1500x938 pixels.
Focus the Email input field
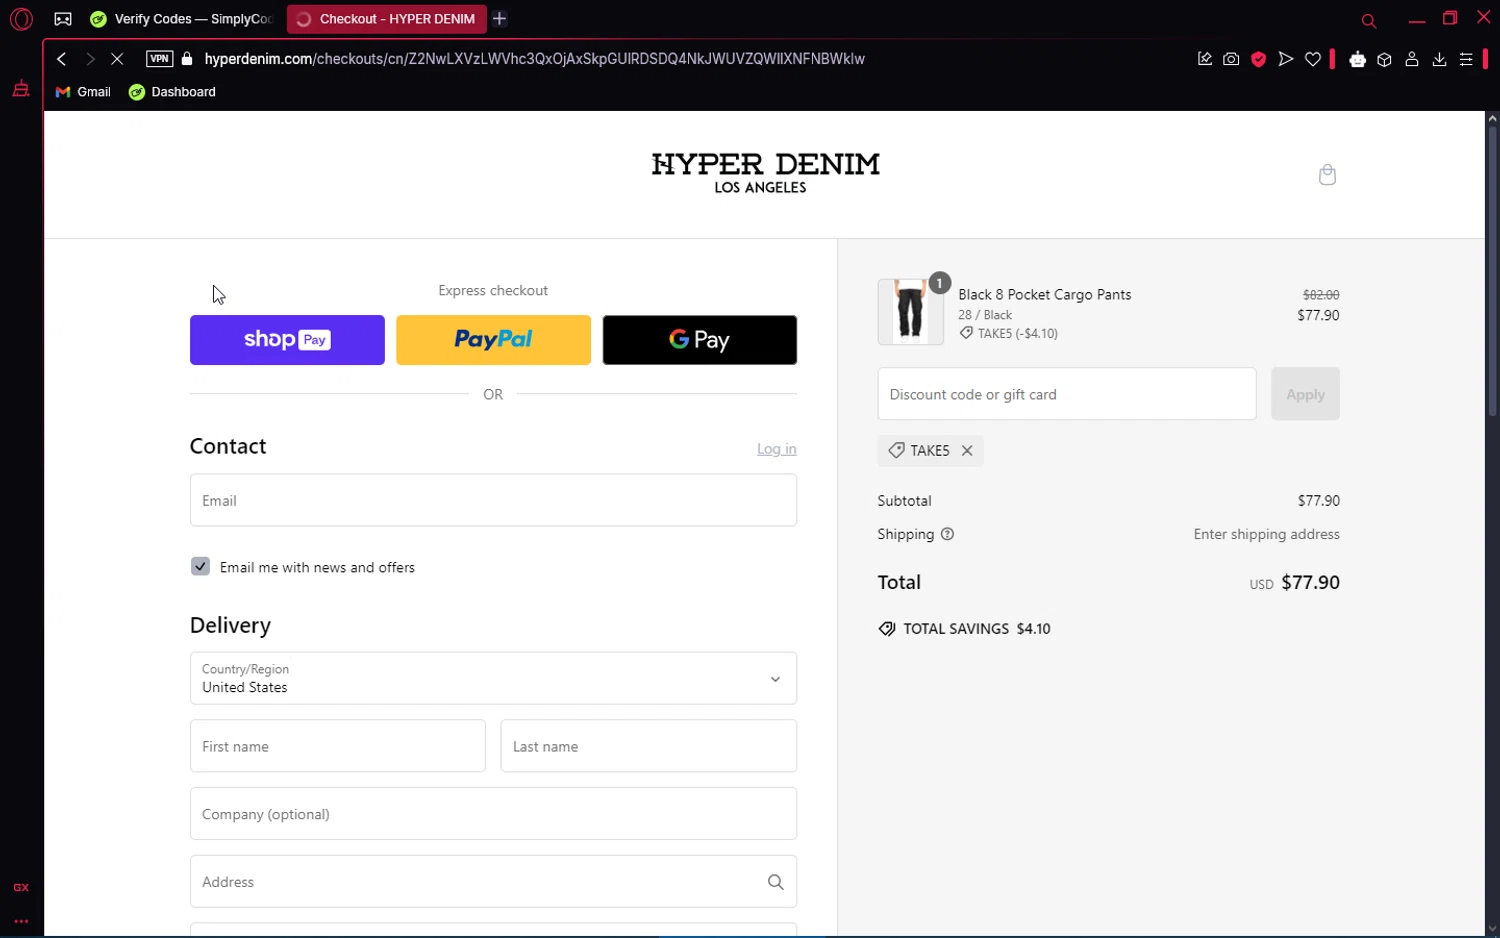(493, 500)
